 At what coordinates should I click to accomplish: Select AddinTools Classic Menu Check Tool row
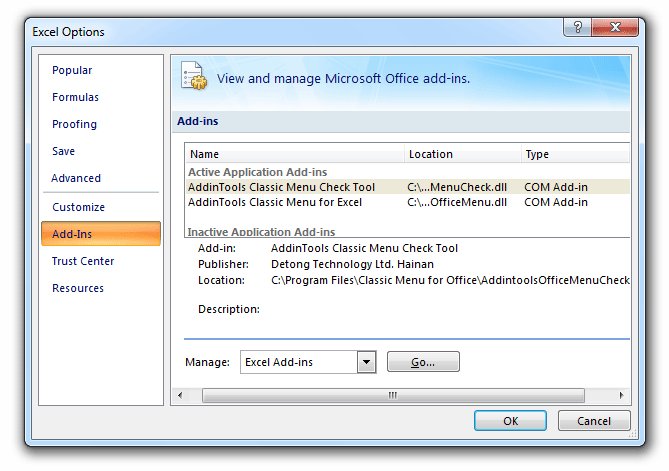[407, 187]
